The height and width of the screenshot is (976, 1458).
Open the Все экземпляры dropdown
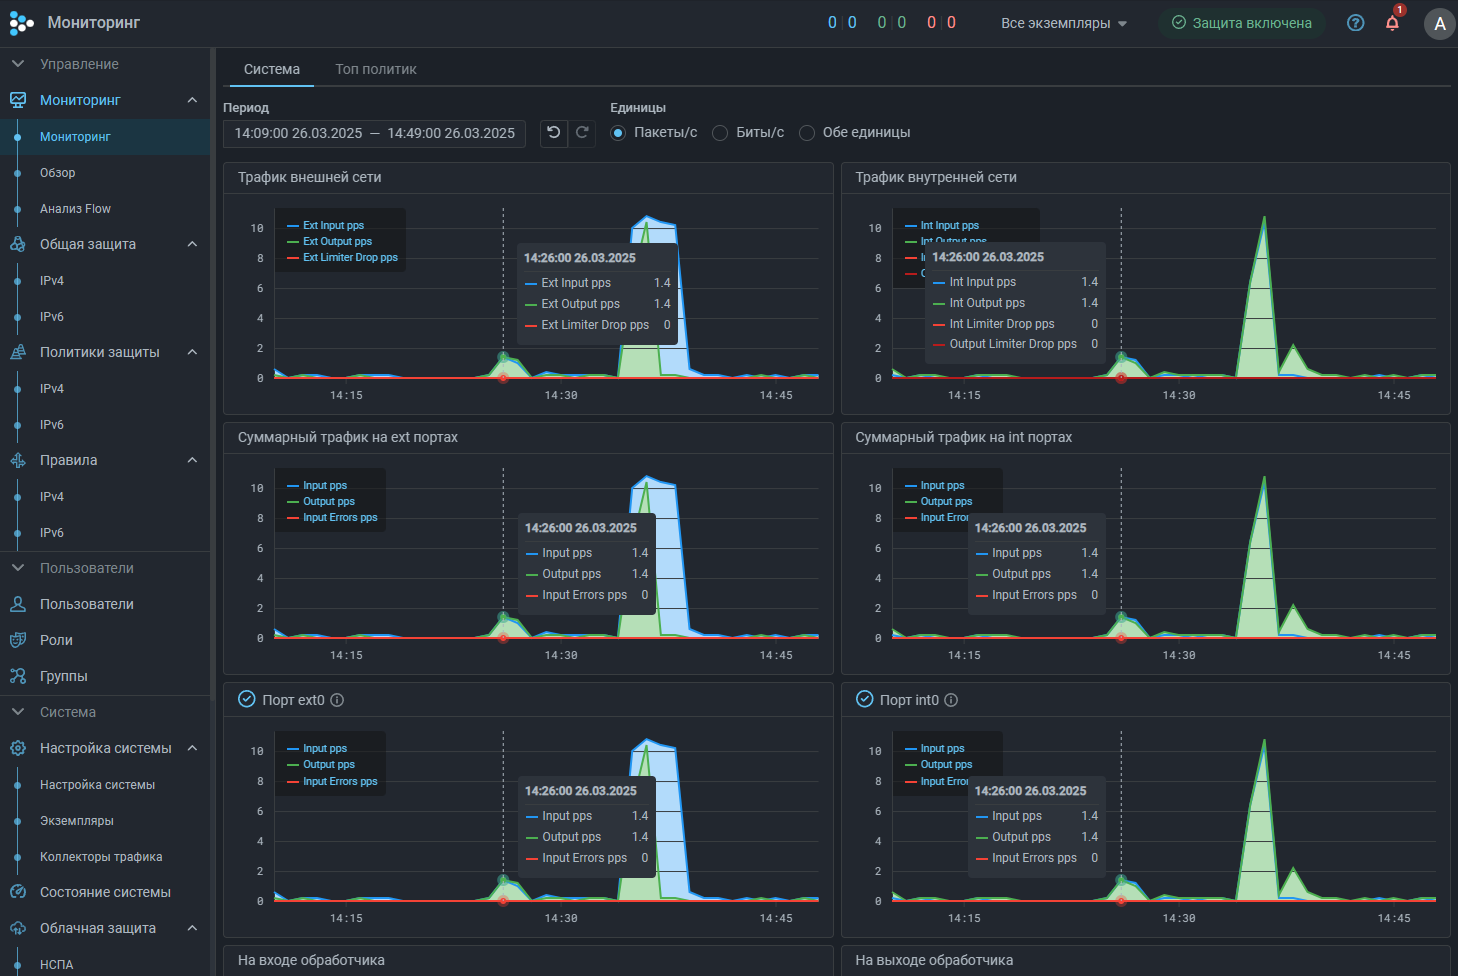1063,23
